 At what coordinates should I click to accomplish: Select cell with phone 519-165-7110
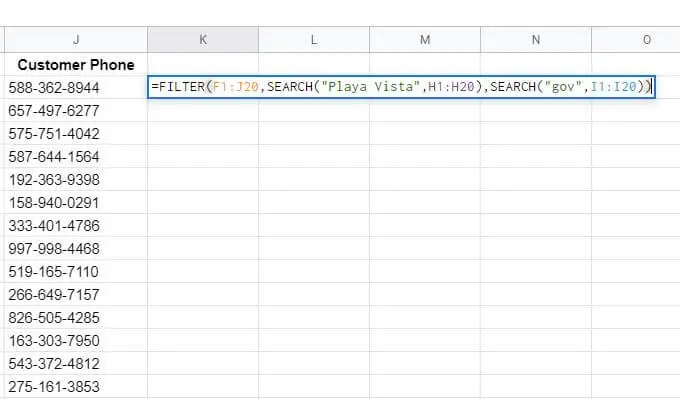click(76, 271)
